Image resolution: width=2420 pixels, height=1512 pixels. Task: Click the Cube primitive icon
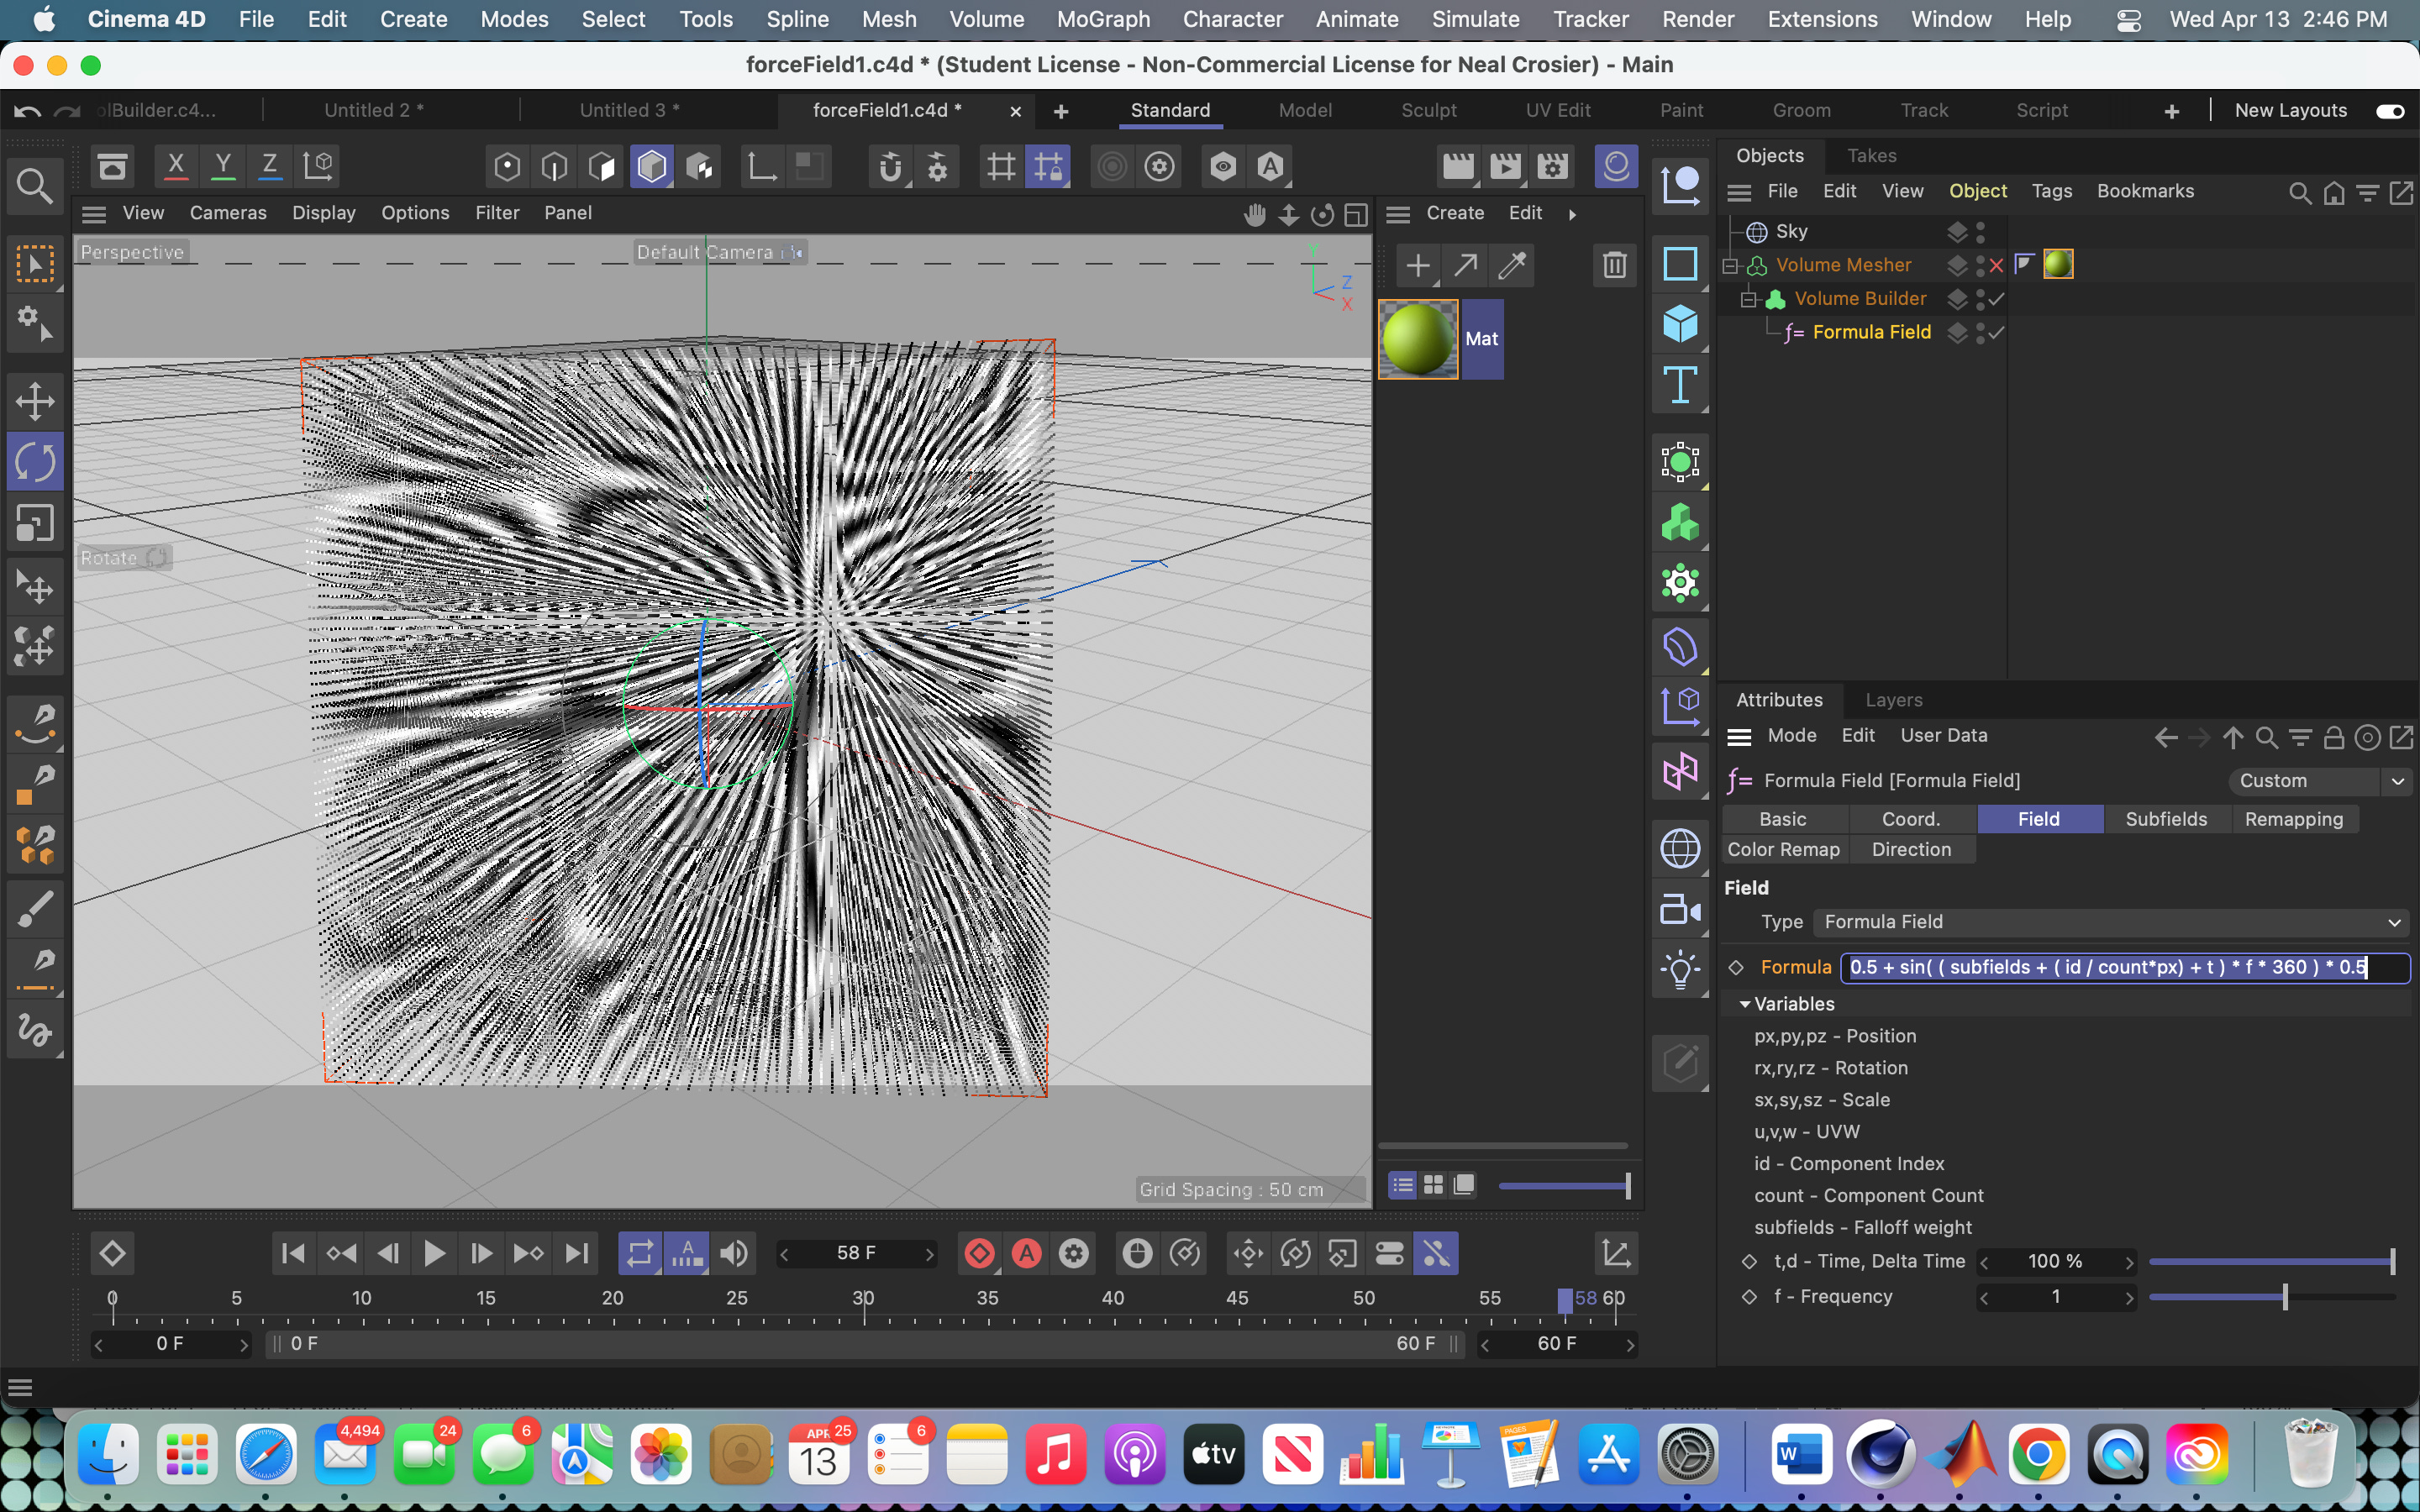(x=1680, y=324)
